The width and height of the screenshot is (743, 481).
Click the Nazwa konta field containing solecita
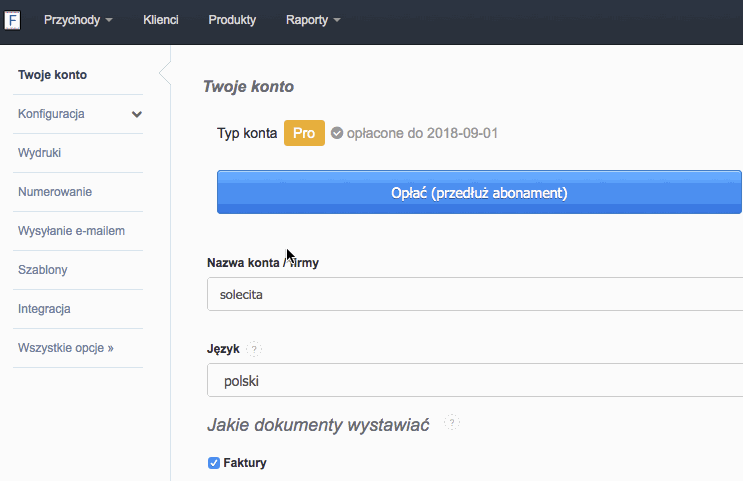coord(474,295)
